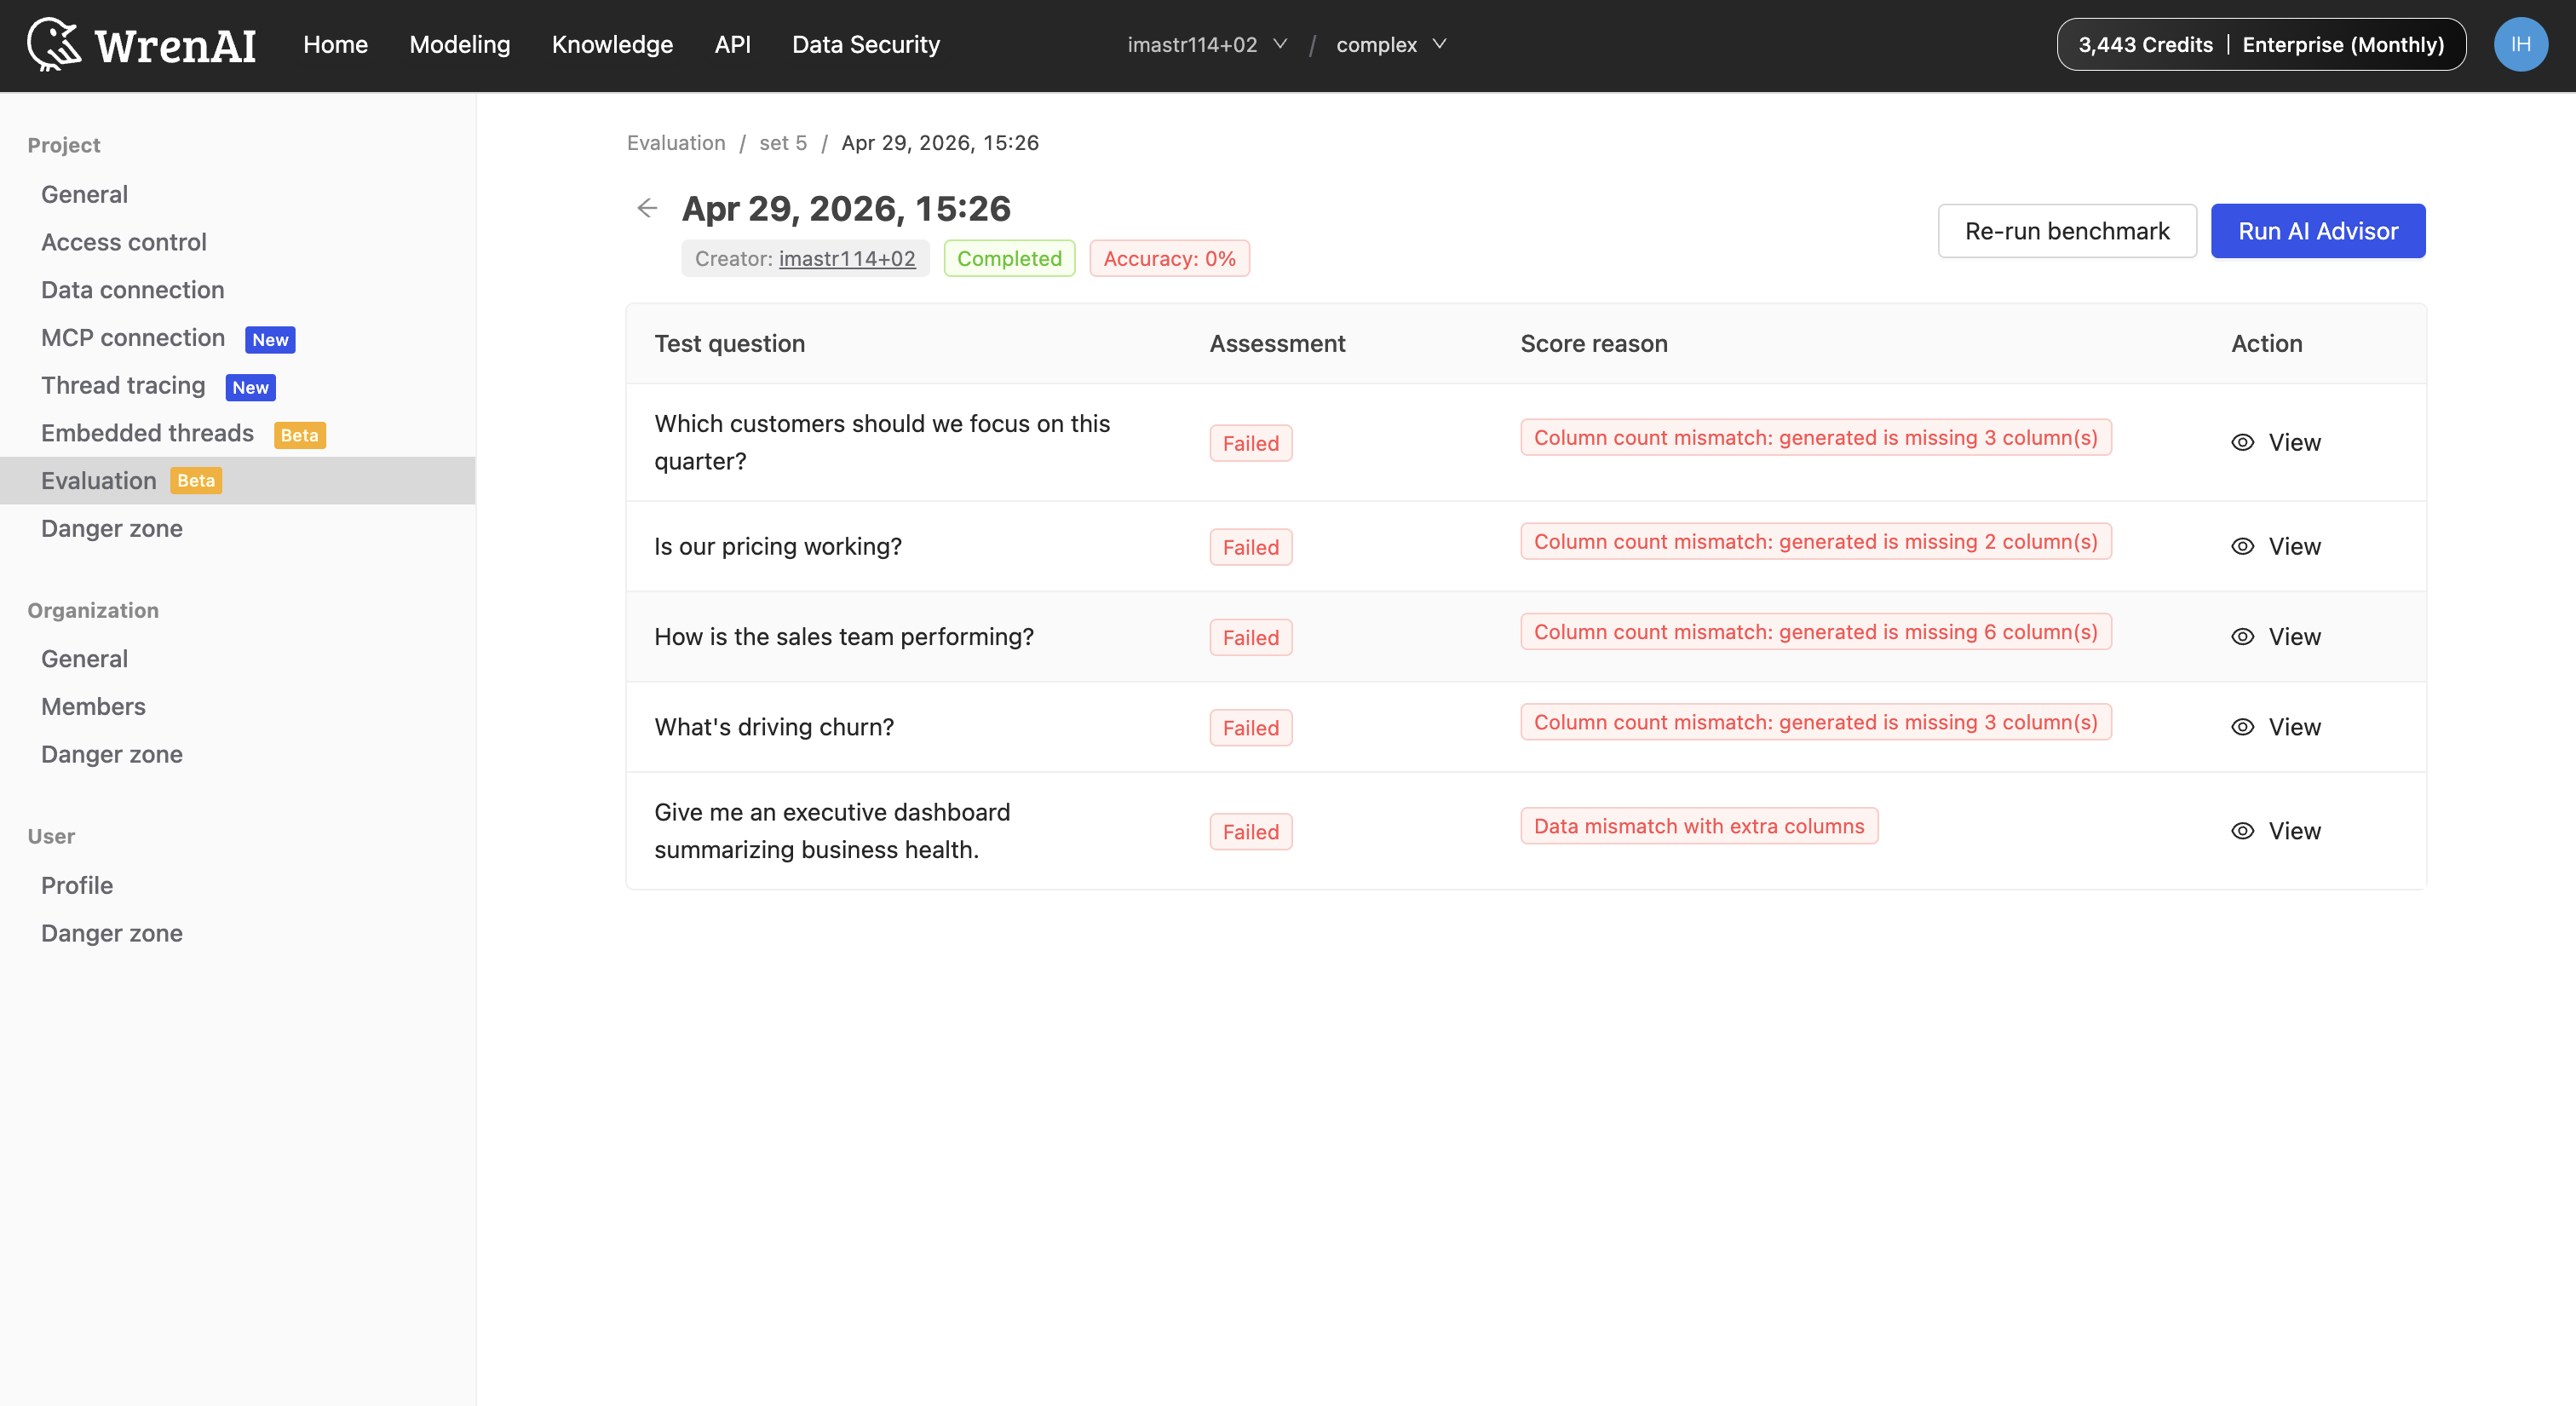The width and height of the screenshot is (2576, 1406).
Task: Click eye icon for 'Is our pricing working?' row
Action: tap(2243, 546)
